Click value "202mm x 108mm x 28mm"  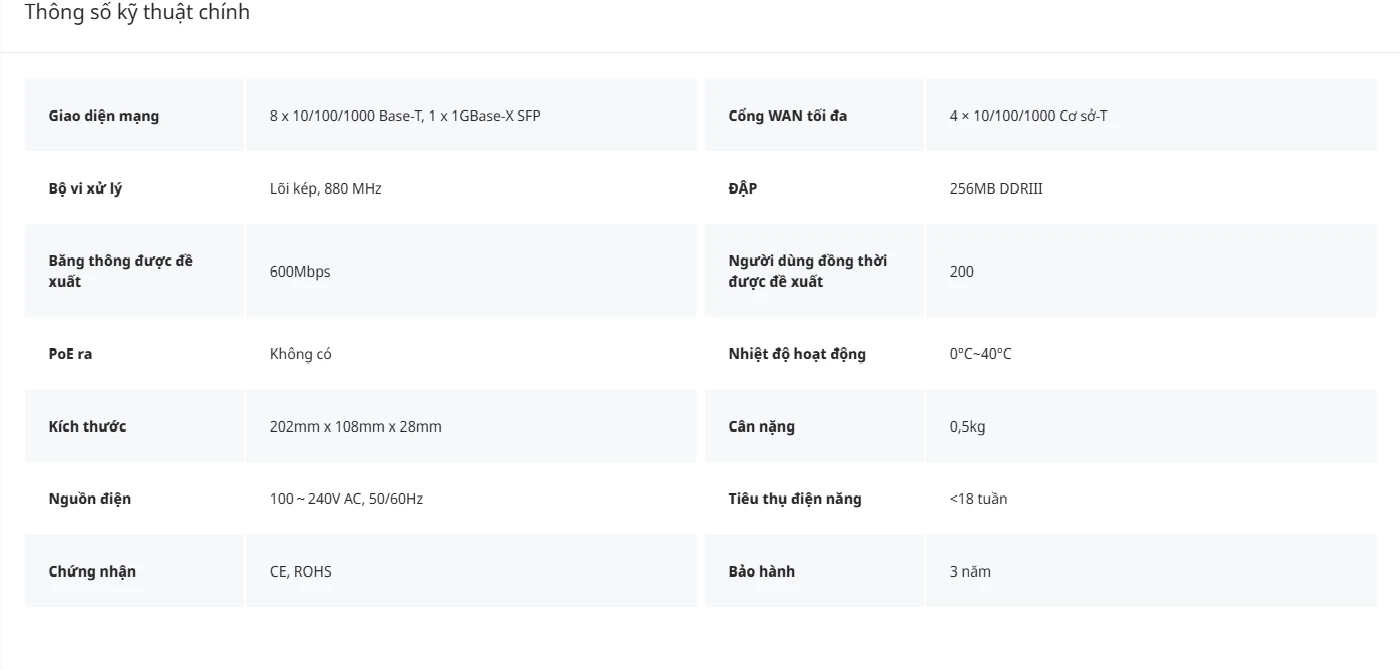(355, 427)
